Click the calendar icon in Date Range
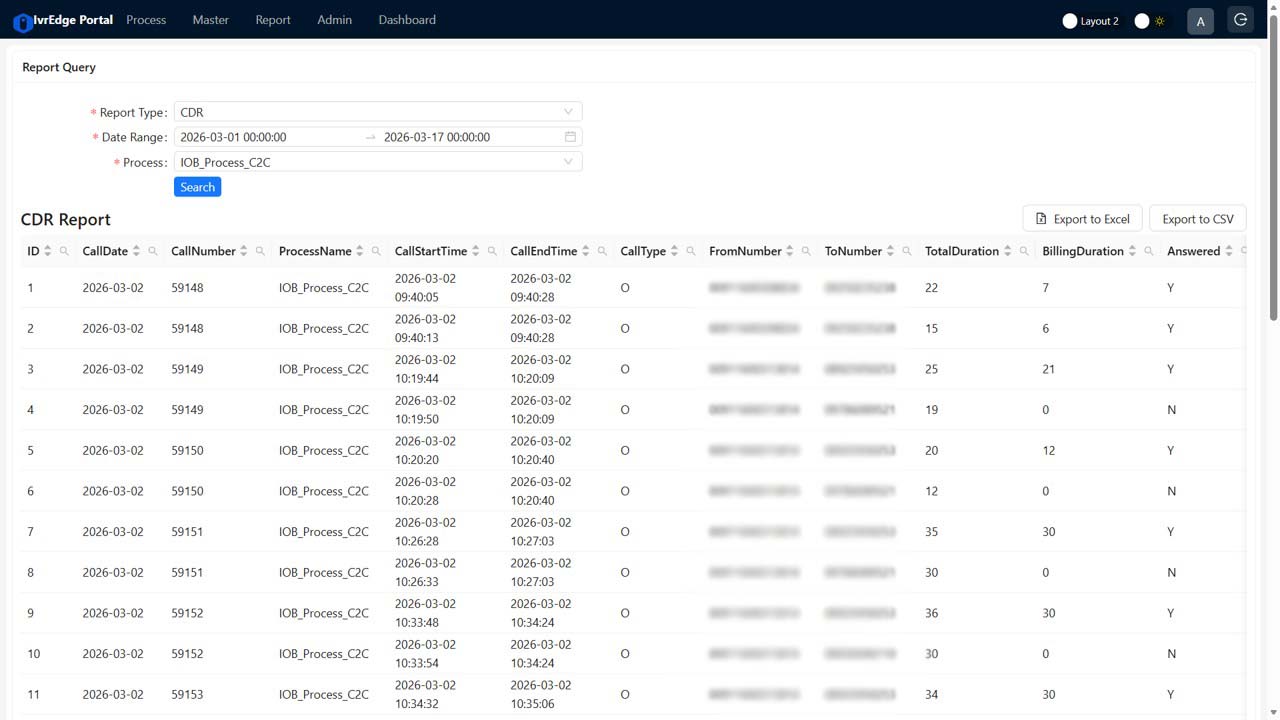The image size is (1280, 720). [x=570, y=137]
